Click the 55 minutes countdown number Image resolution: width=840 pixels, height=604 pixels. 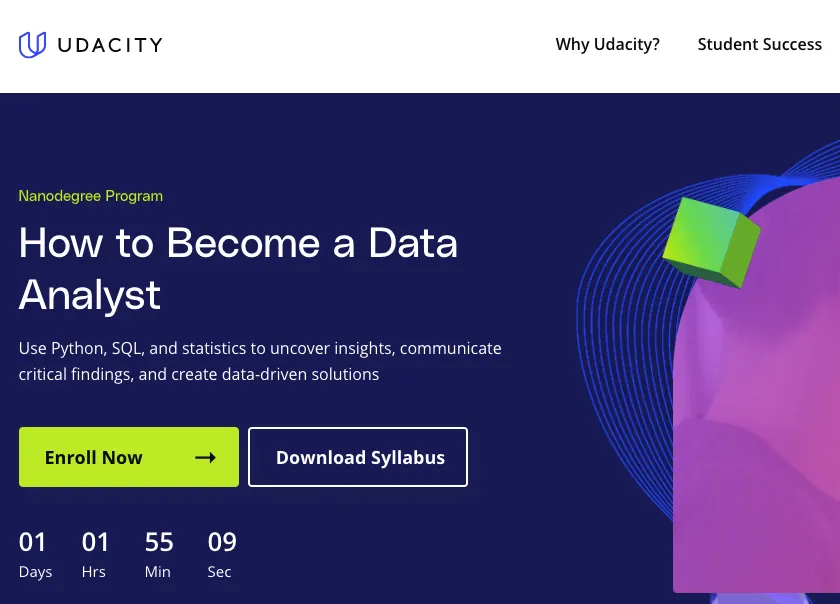159,542
